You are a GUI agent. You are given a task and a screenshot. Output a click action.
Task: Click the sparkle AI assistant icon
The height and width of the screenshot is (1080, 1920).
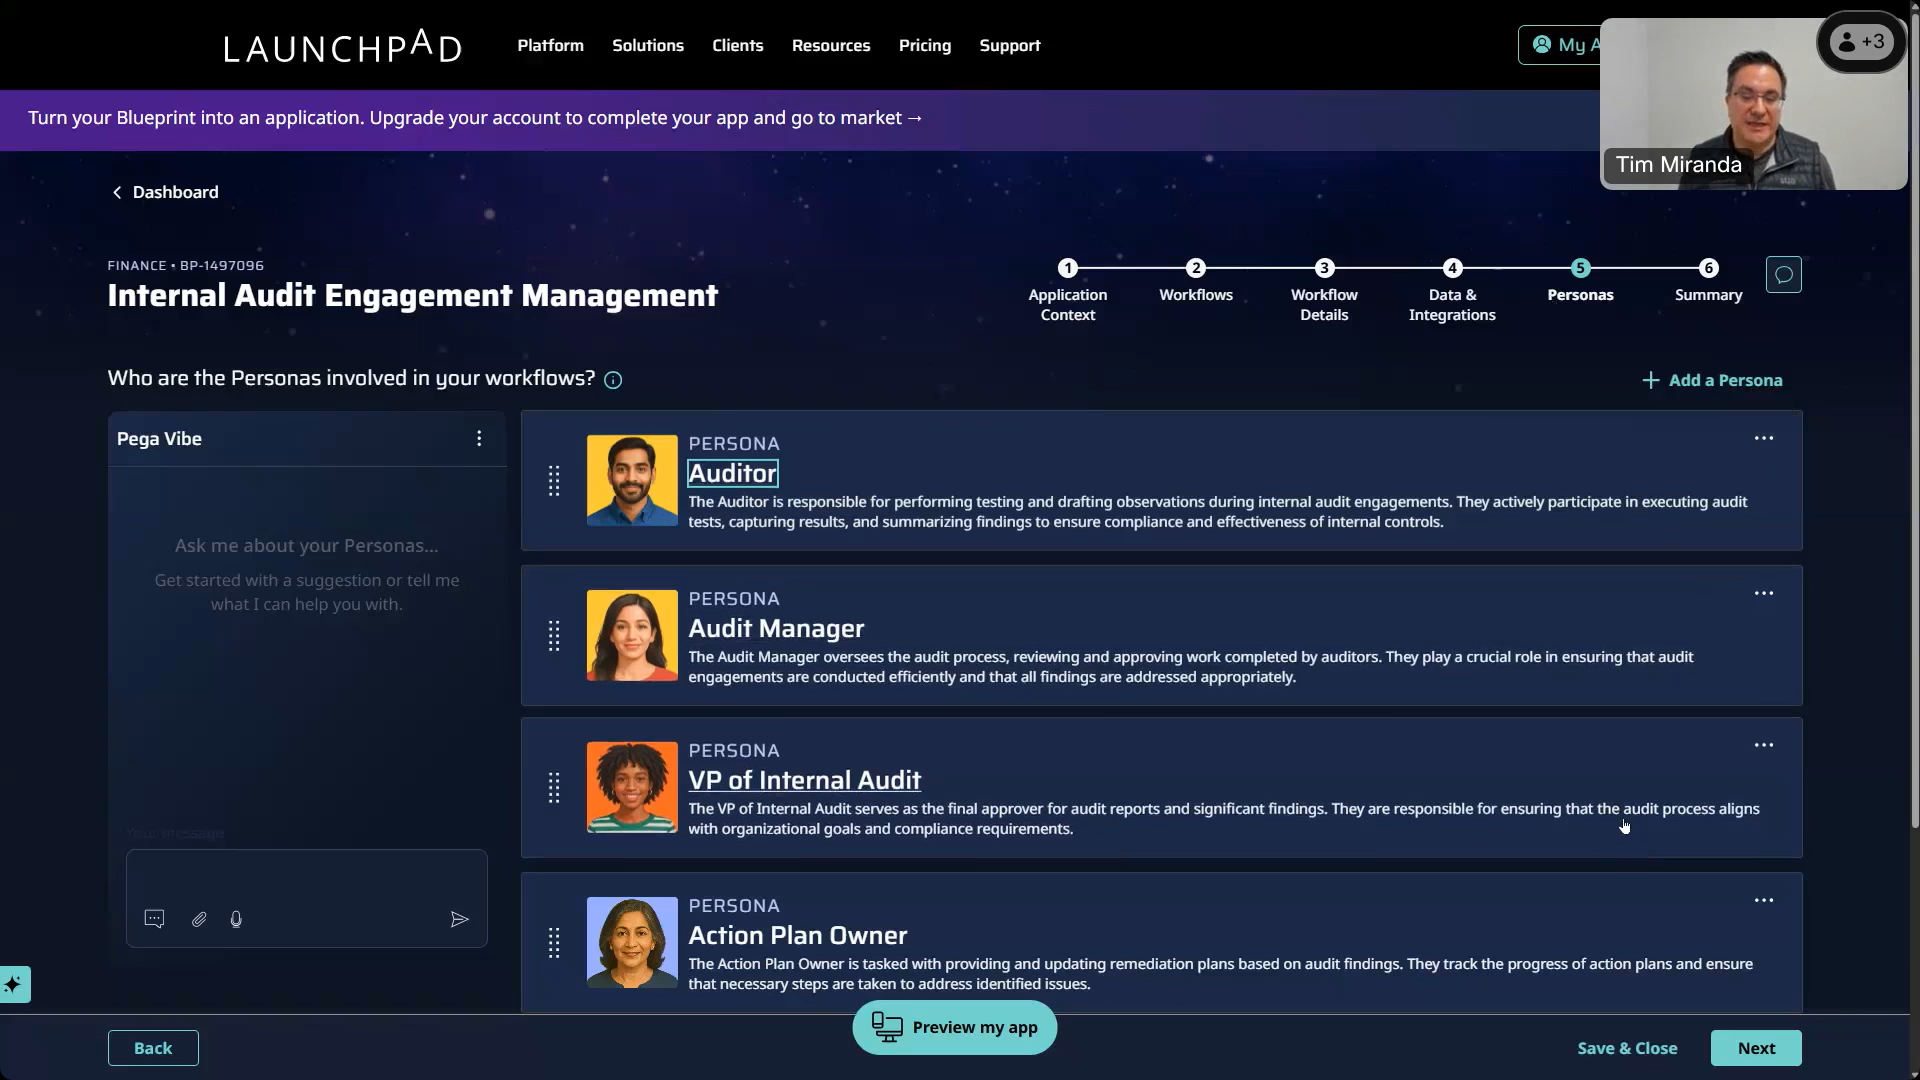click(x=14, y=984)
